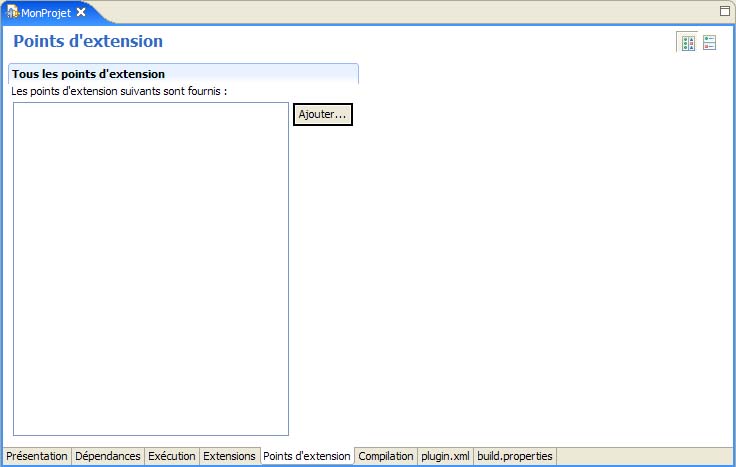
Task: Go to the Exécution tab
Action: tap(172, 456)
